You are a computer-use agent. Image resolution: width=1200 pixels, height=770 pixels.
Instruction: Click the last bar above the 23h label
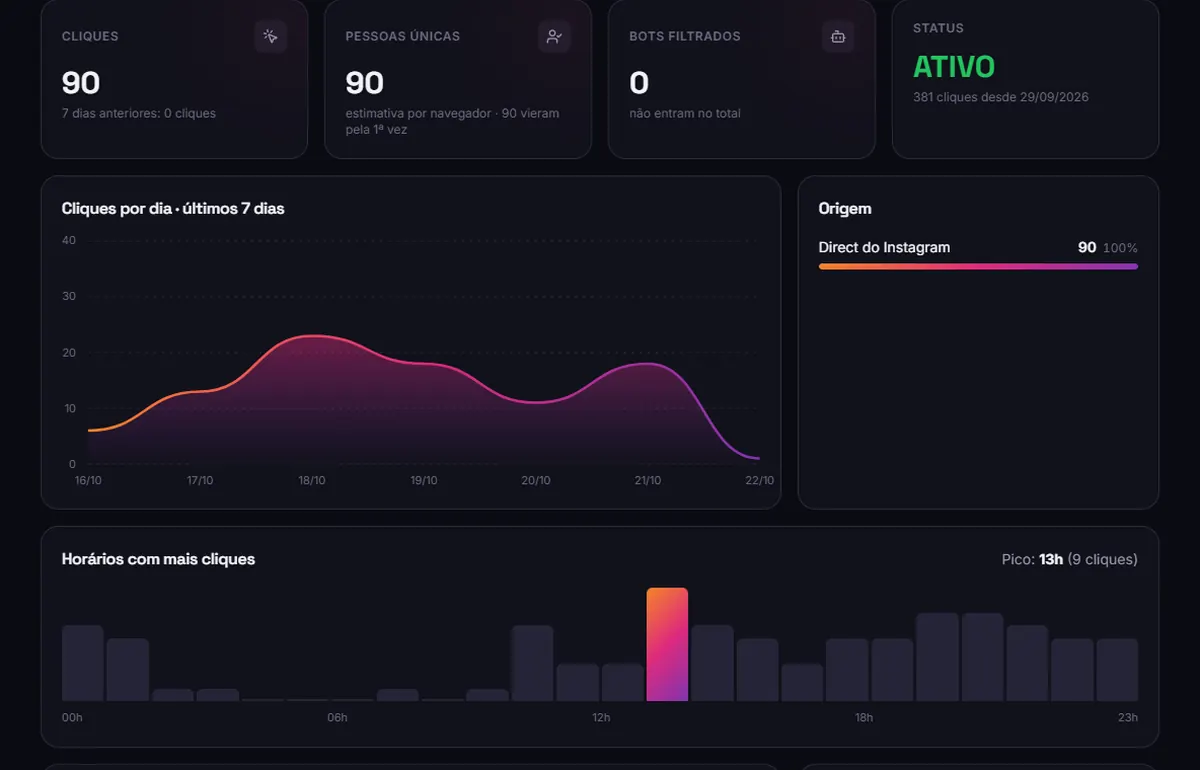1117,669
